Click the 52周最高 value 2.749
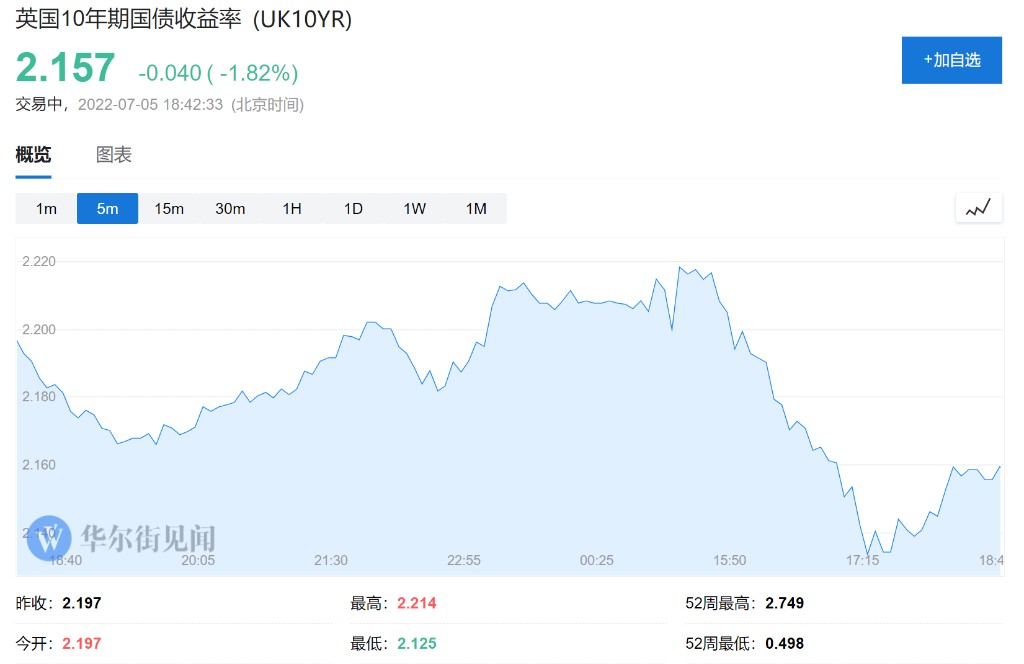The image size is (1024, 664). click(784, 603)
